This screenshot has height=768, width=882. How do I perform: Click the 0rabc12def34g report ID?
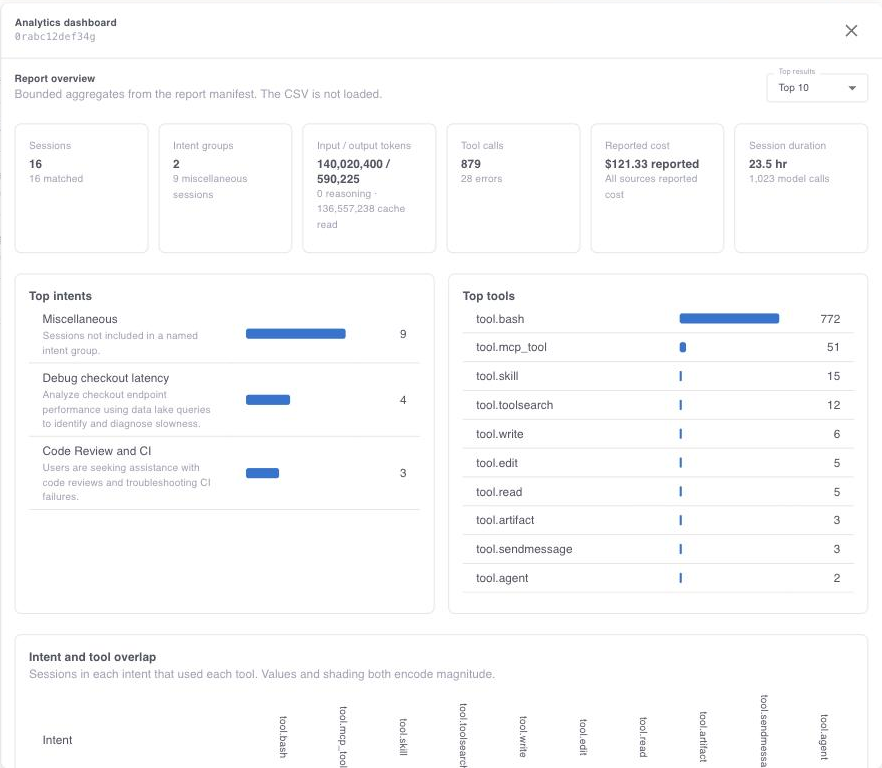[55, 37]
